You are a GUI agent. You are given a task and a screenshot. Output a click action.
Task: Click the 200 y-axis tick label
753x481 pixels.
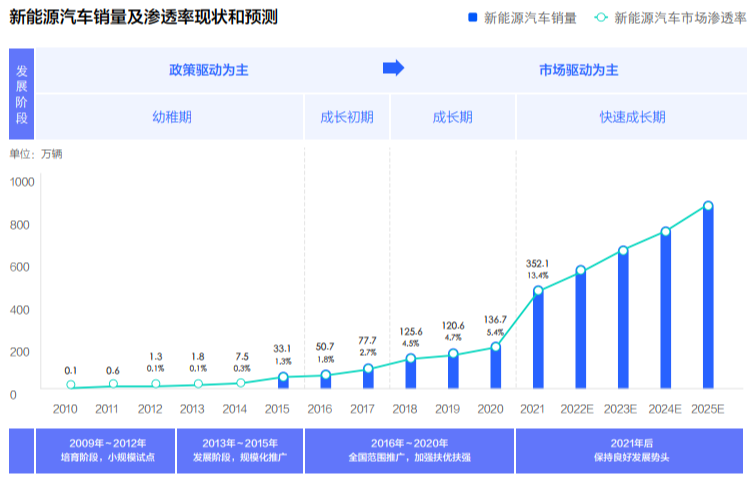pyautogui.click(x=20, y=352)
